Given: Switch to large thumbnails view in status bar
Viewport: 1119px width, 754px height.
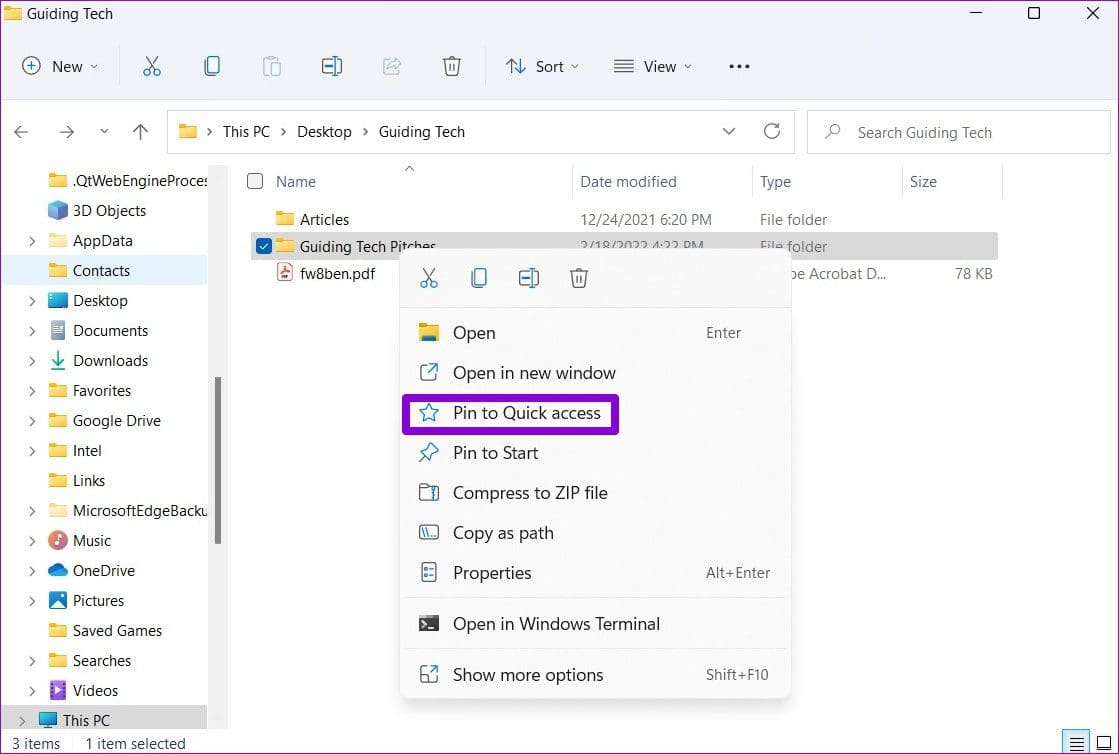Looking at the screenshot, I should coord(1104,743).
